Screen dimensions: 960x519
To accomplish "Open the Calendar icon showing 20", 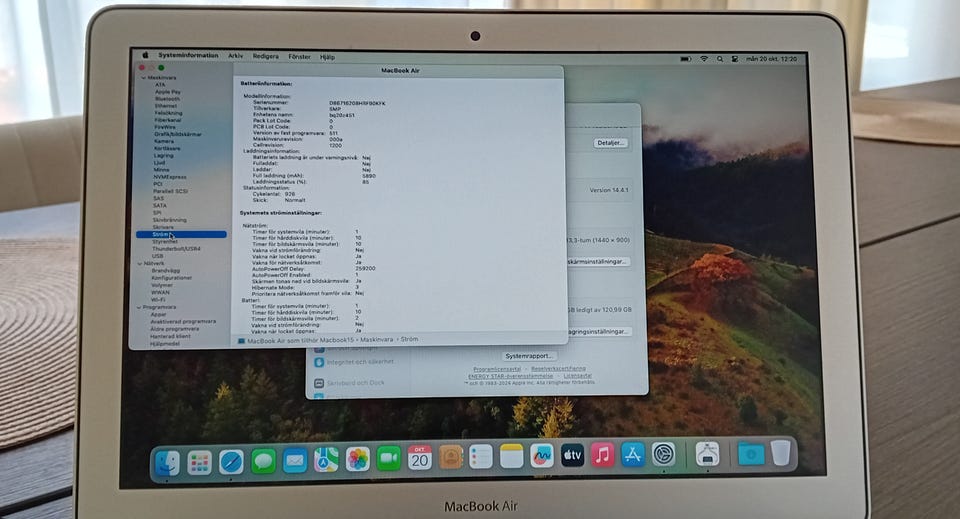I will (419, 458).
